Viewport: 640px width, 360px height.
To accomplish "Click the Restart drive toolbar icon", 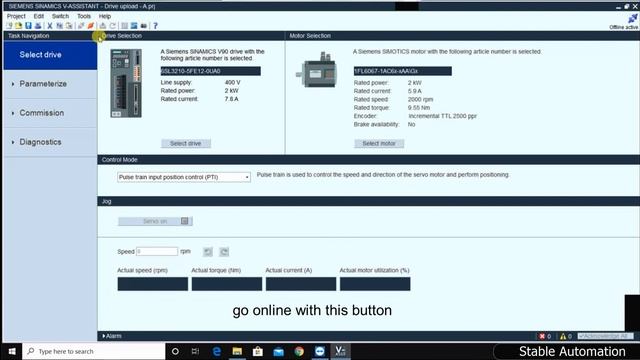I will (x=113, y=26).
